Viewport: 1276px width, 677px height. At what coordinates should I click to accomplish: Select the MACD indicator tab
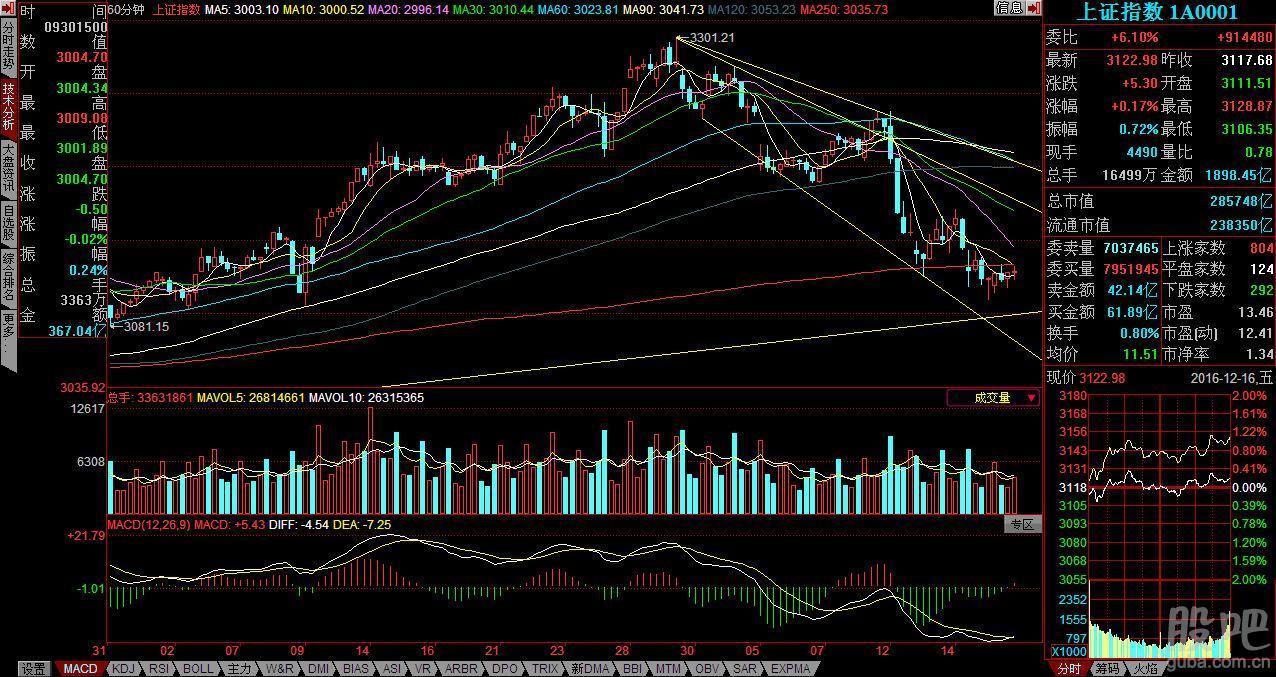[80, 668]
